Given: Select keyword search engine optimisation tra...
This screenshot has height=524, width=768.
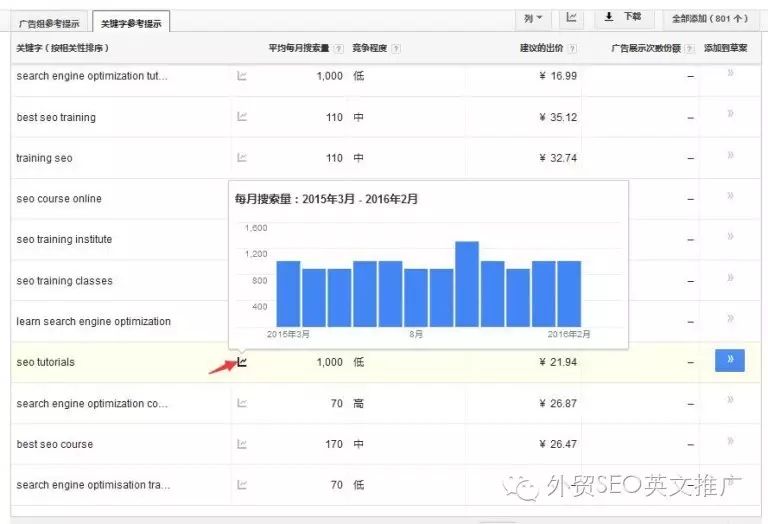Looking at the screenshot, I should tap(94, 485).
